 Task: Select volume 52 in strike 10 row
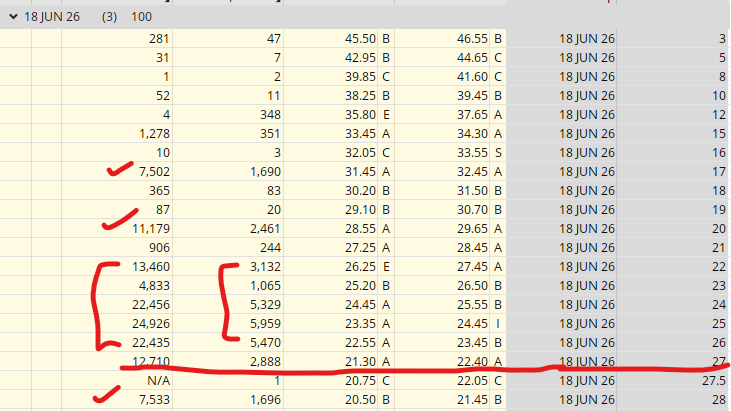[163, 96]
